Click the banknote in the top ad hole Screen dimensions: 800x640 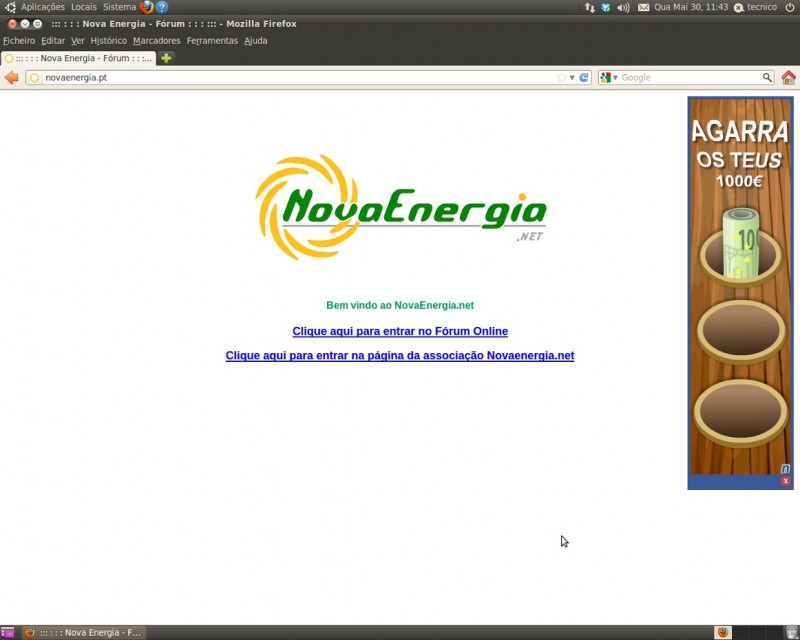(x=741, y=243)
